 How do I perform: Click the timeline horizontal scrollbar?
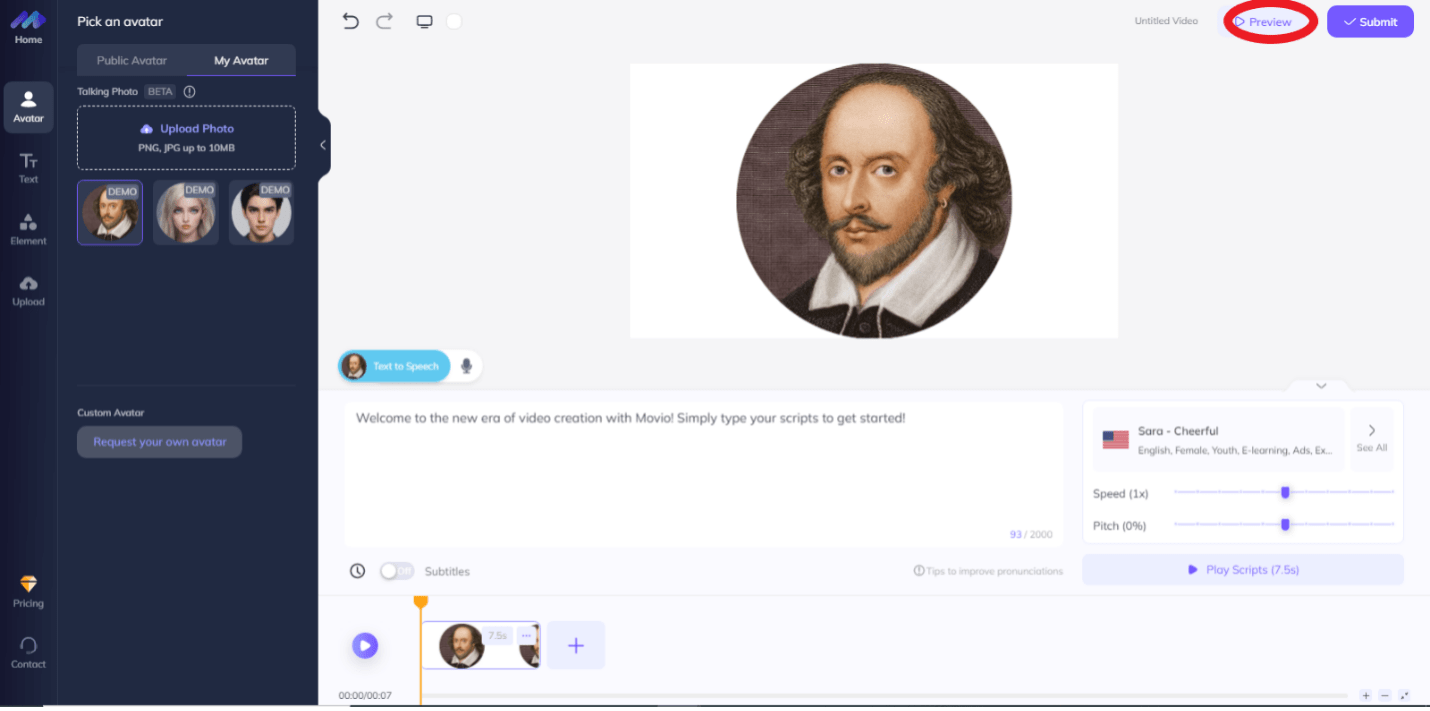point(885,695)
